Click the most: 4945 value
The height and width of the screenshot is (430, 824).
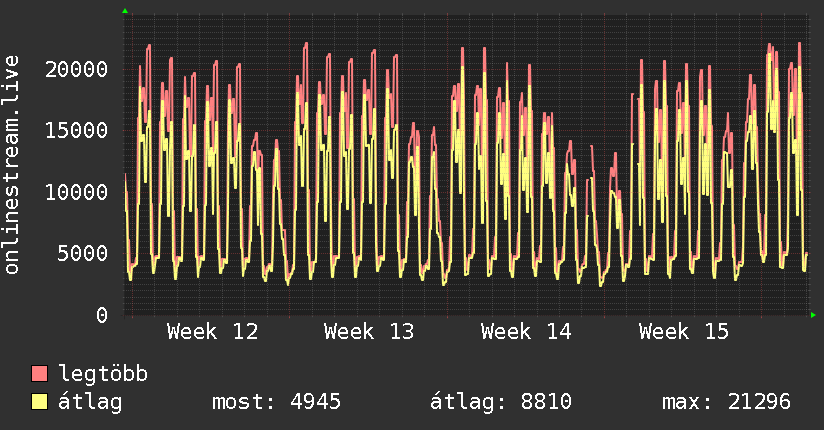pos(276,402)
